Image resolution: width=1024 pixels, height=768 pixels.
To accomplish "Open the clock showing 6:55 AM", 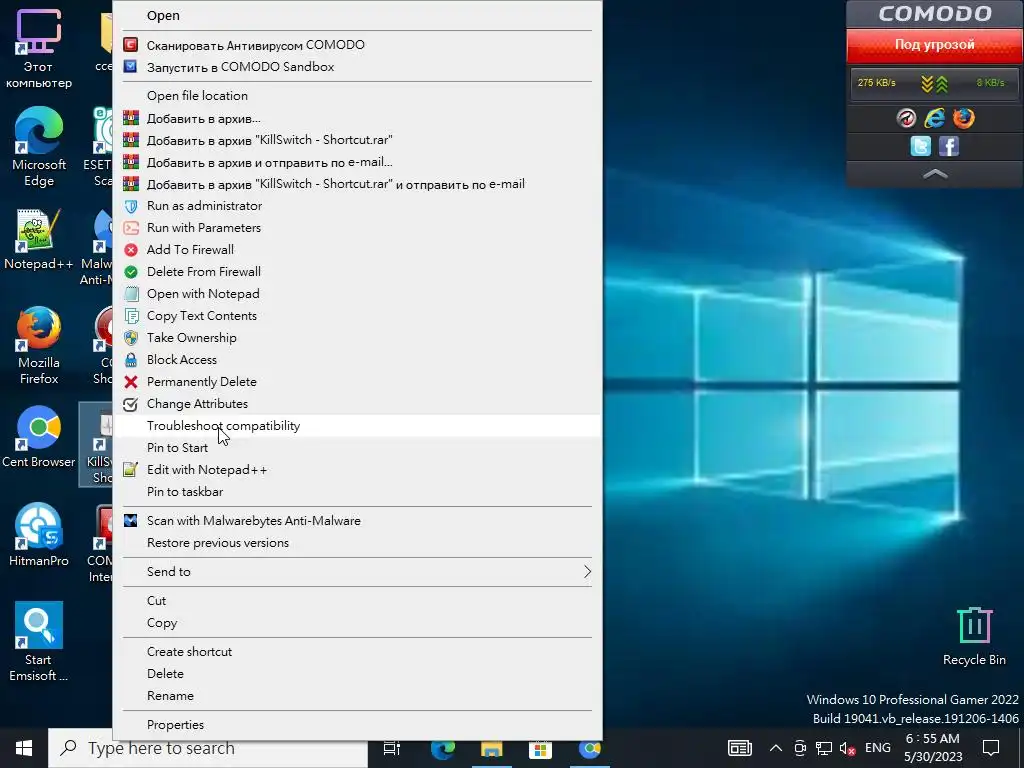I will pos(933,748).
